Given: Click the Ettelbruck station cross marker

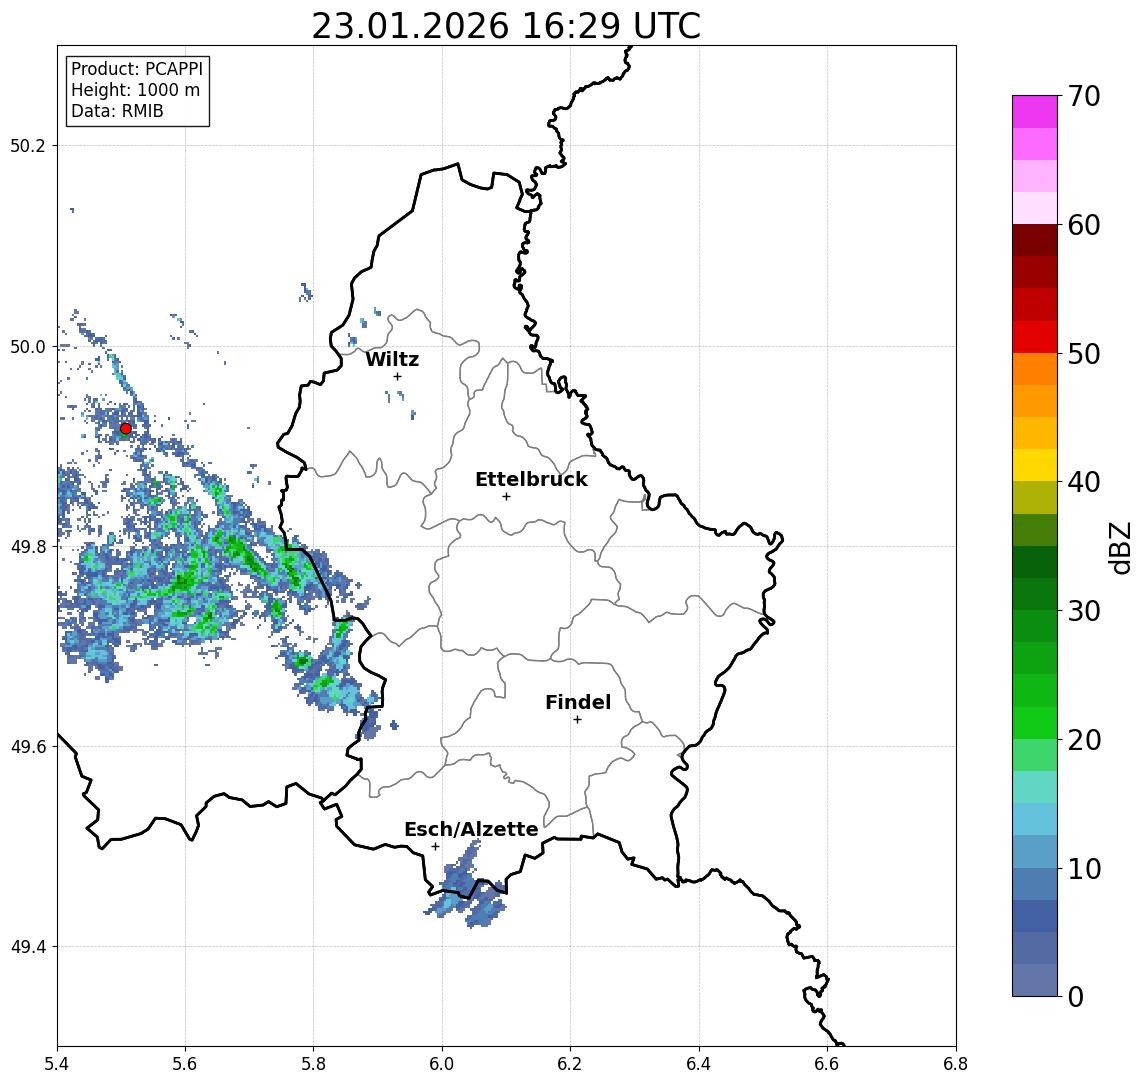Looking at the screenshot, I should coord(506,497).
